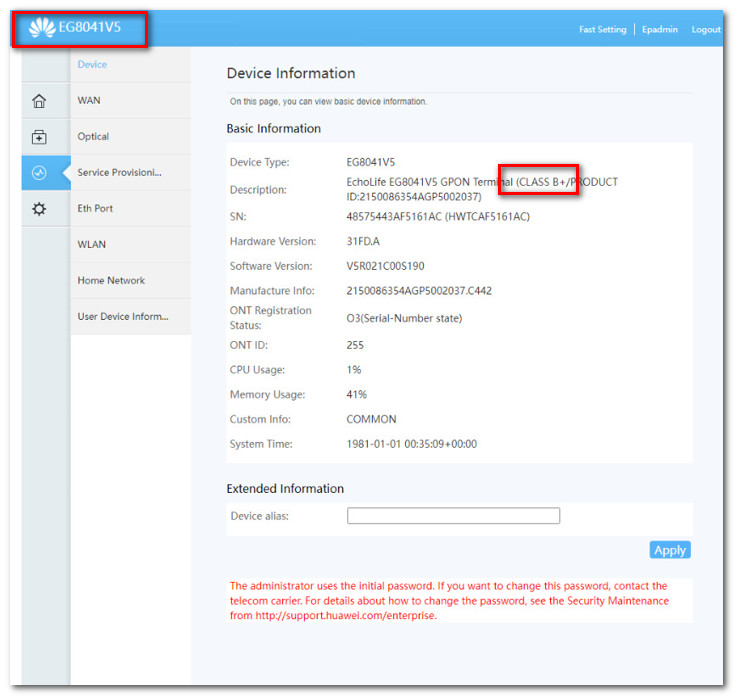
Task: Go to the Optical menu entry
Action: [x=93, y=137]
